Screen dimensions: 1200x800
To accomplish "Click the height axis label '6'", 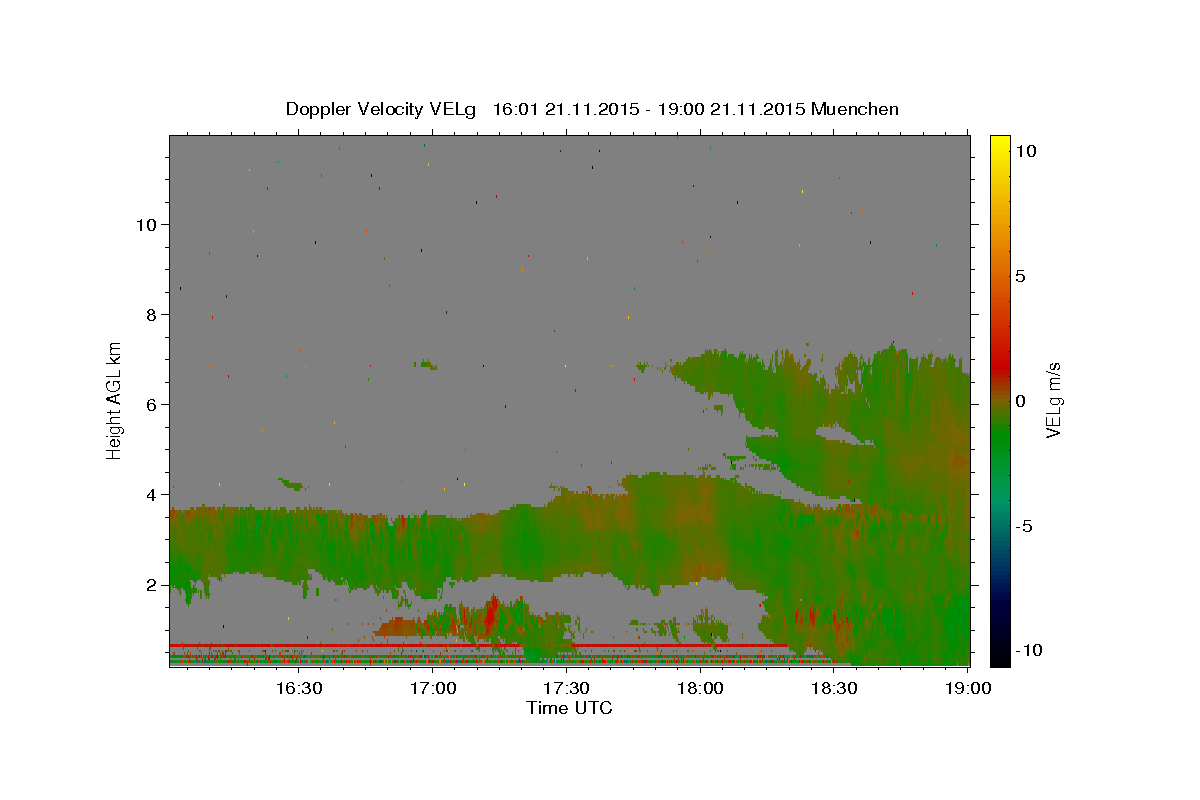I will pos(152,405).
